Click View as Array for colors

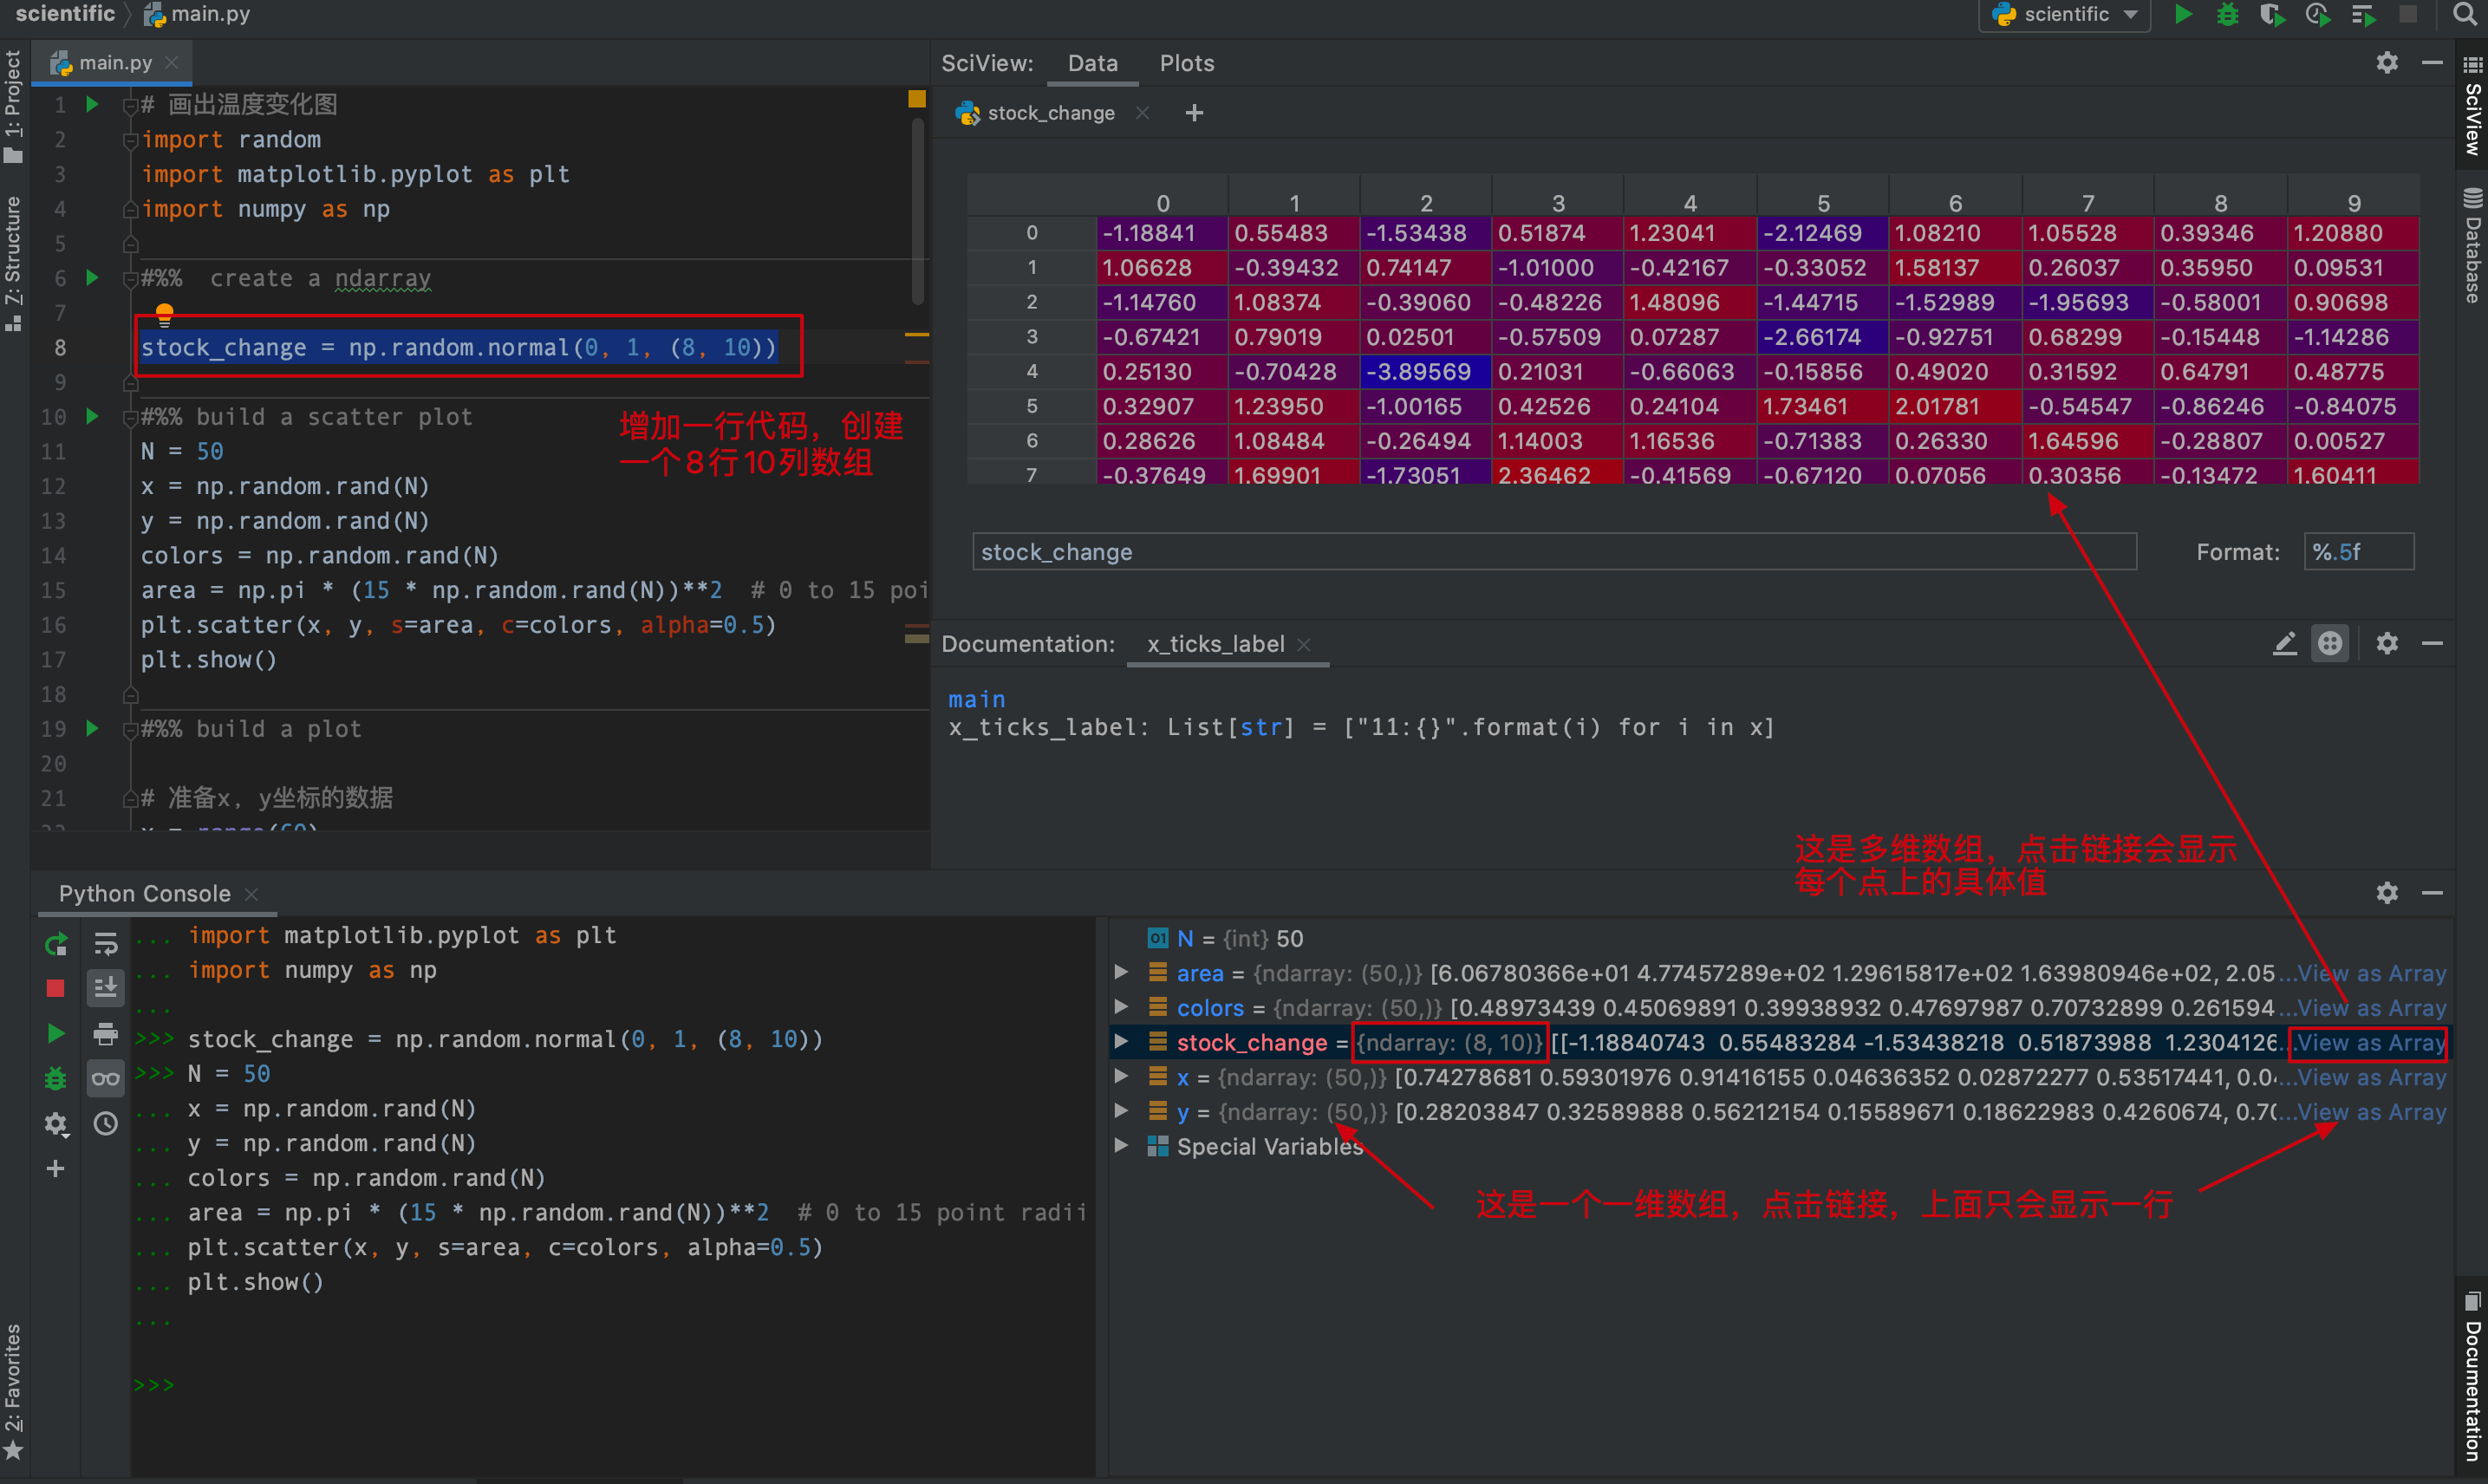click(x=2372, y=1008)
